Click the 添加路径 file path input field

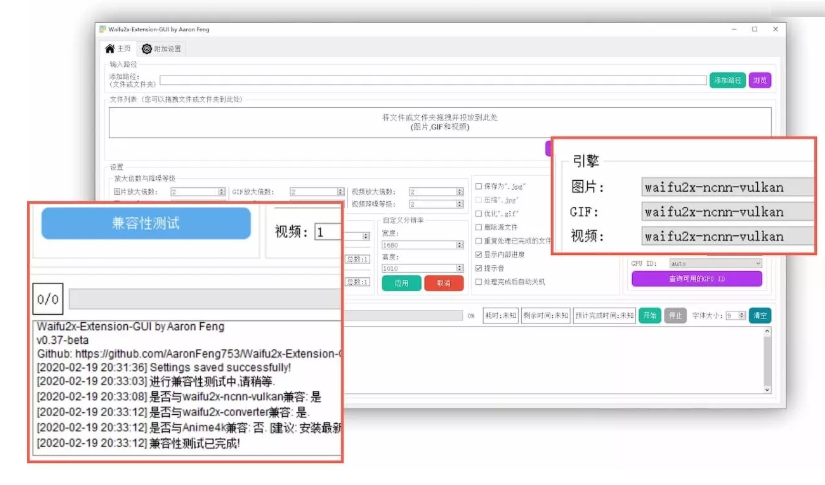tap(432, 80)
